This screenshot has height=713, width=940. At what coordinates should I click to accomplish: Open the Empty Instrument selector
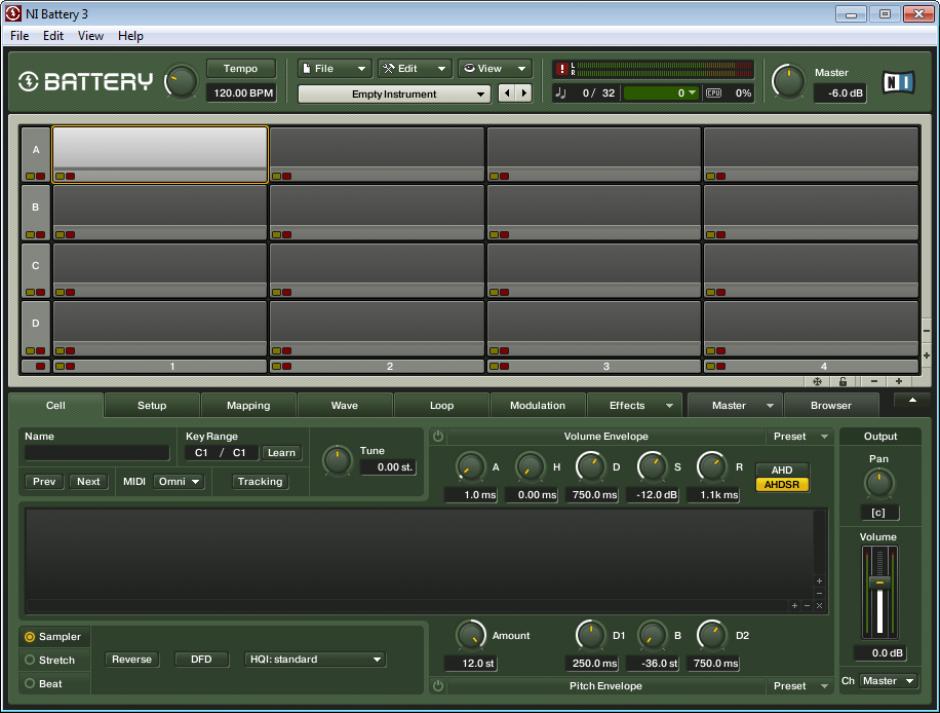(394, 94)
